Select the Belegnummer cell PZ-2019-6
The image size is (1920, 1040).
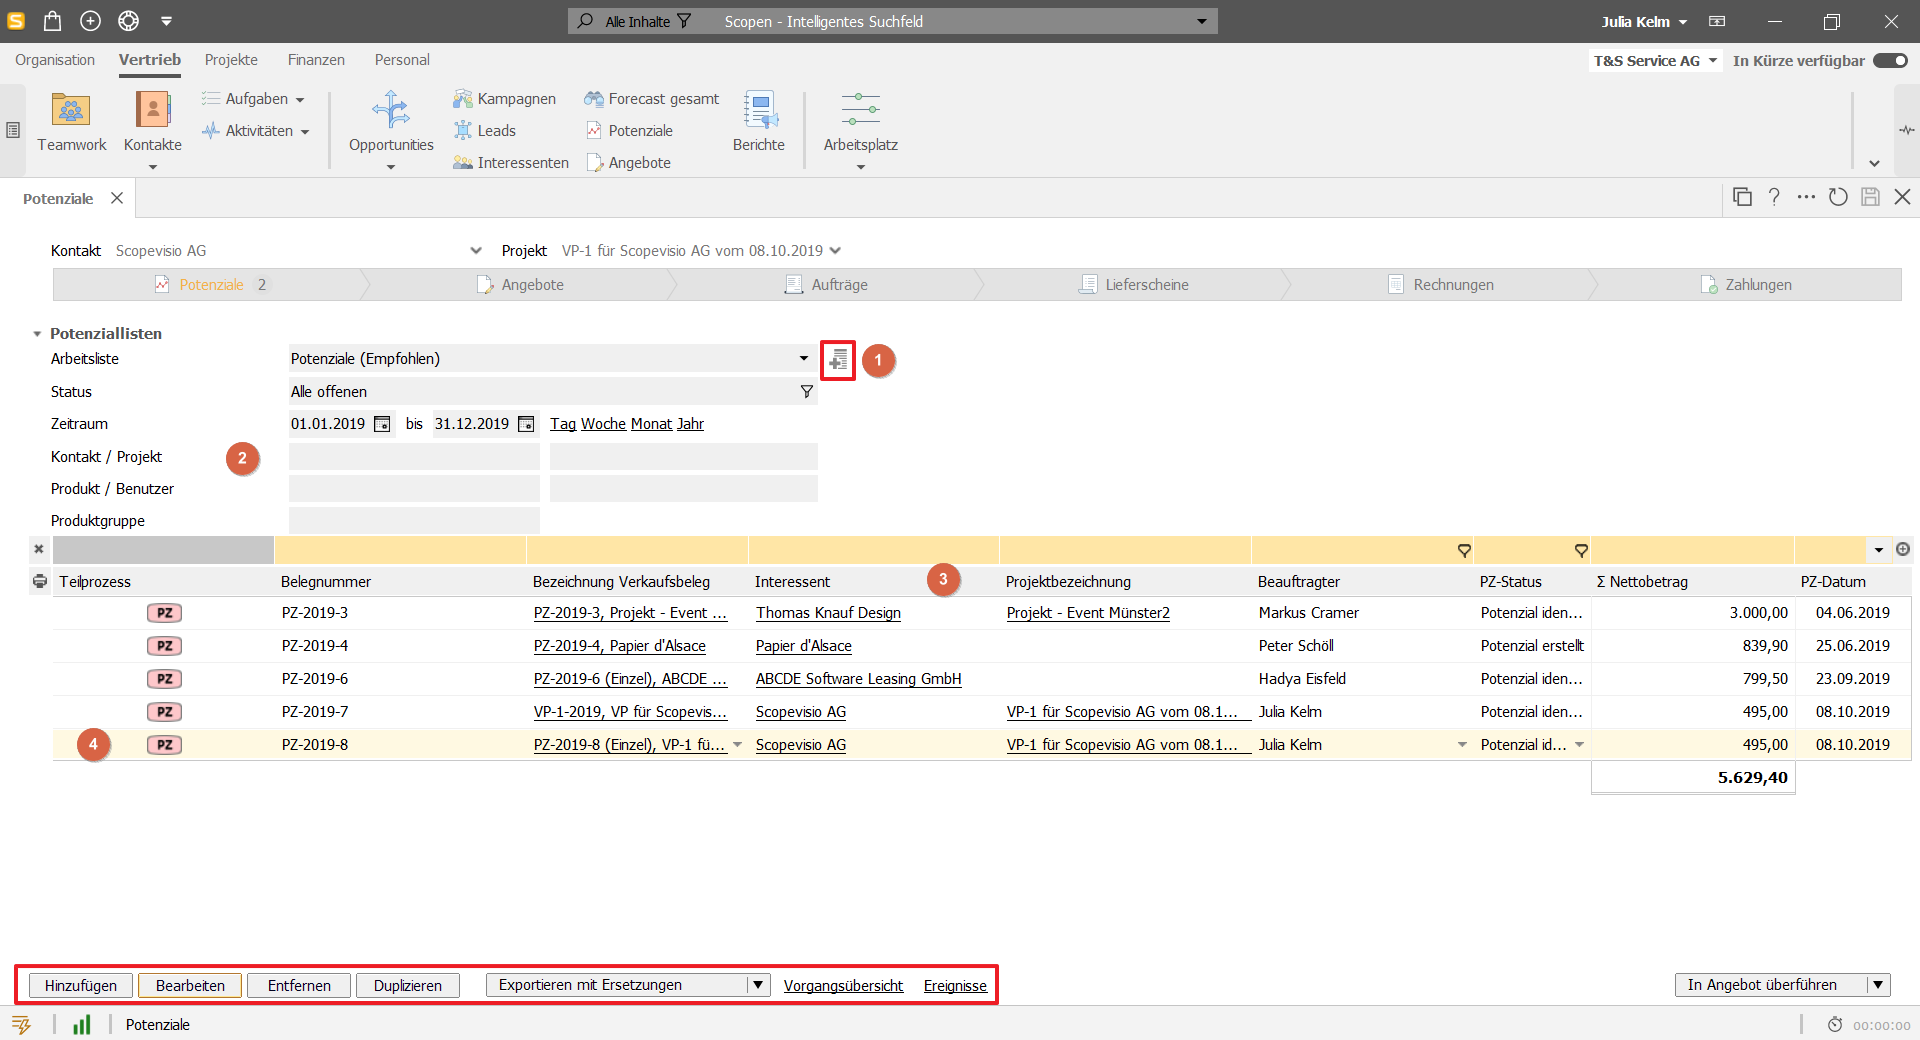[315, 679]
